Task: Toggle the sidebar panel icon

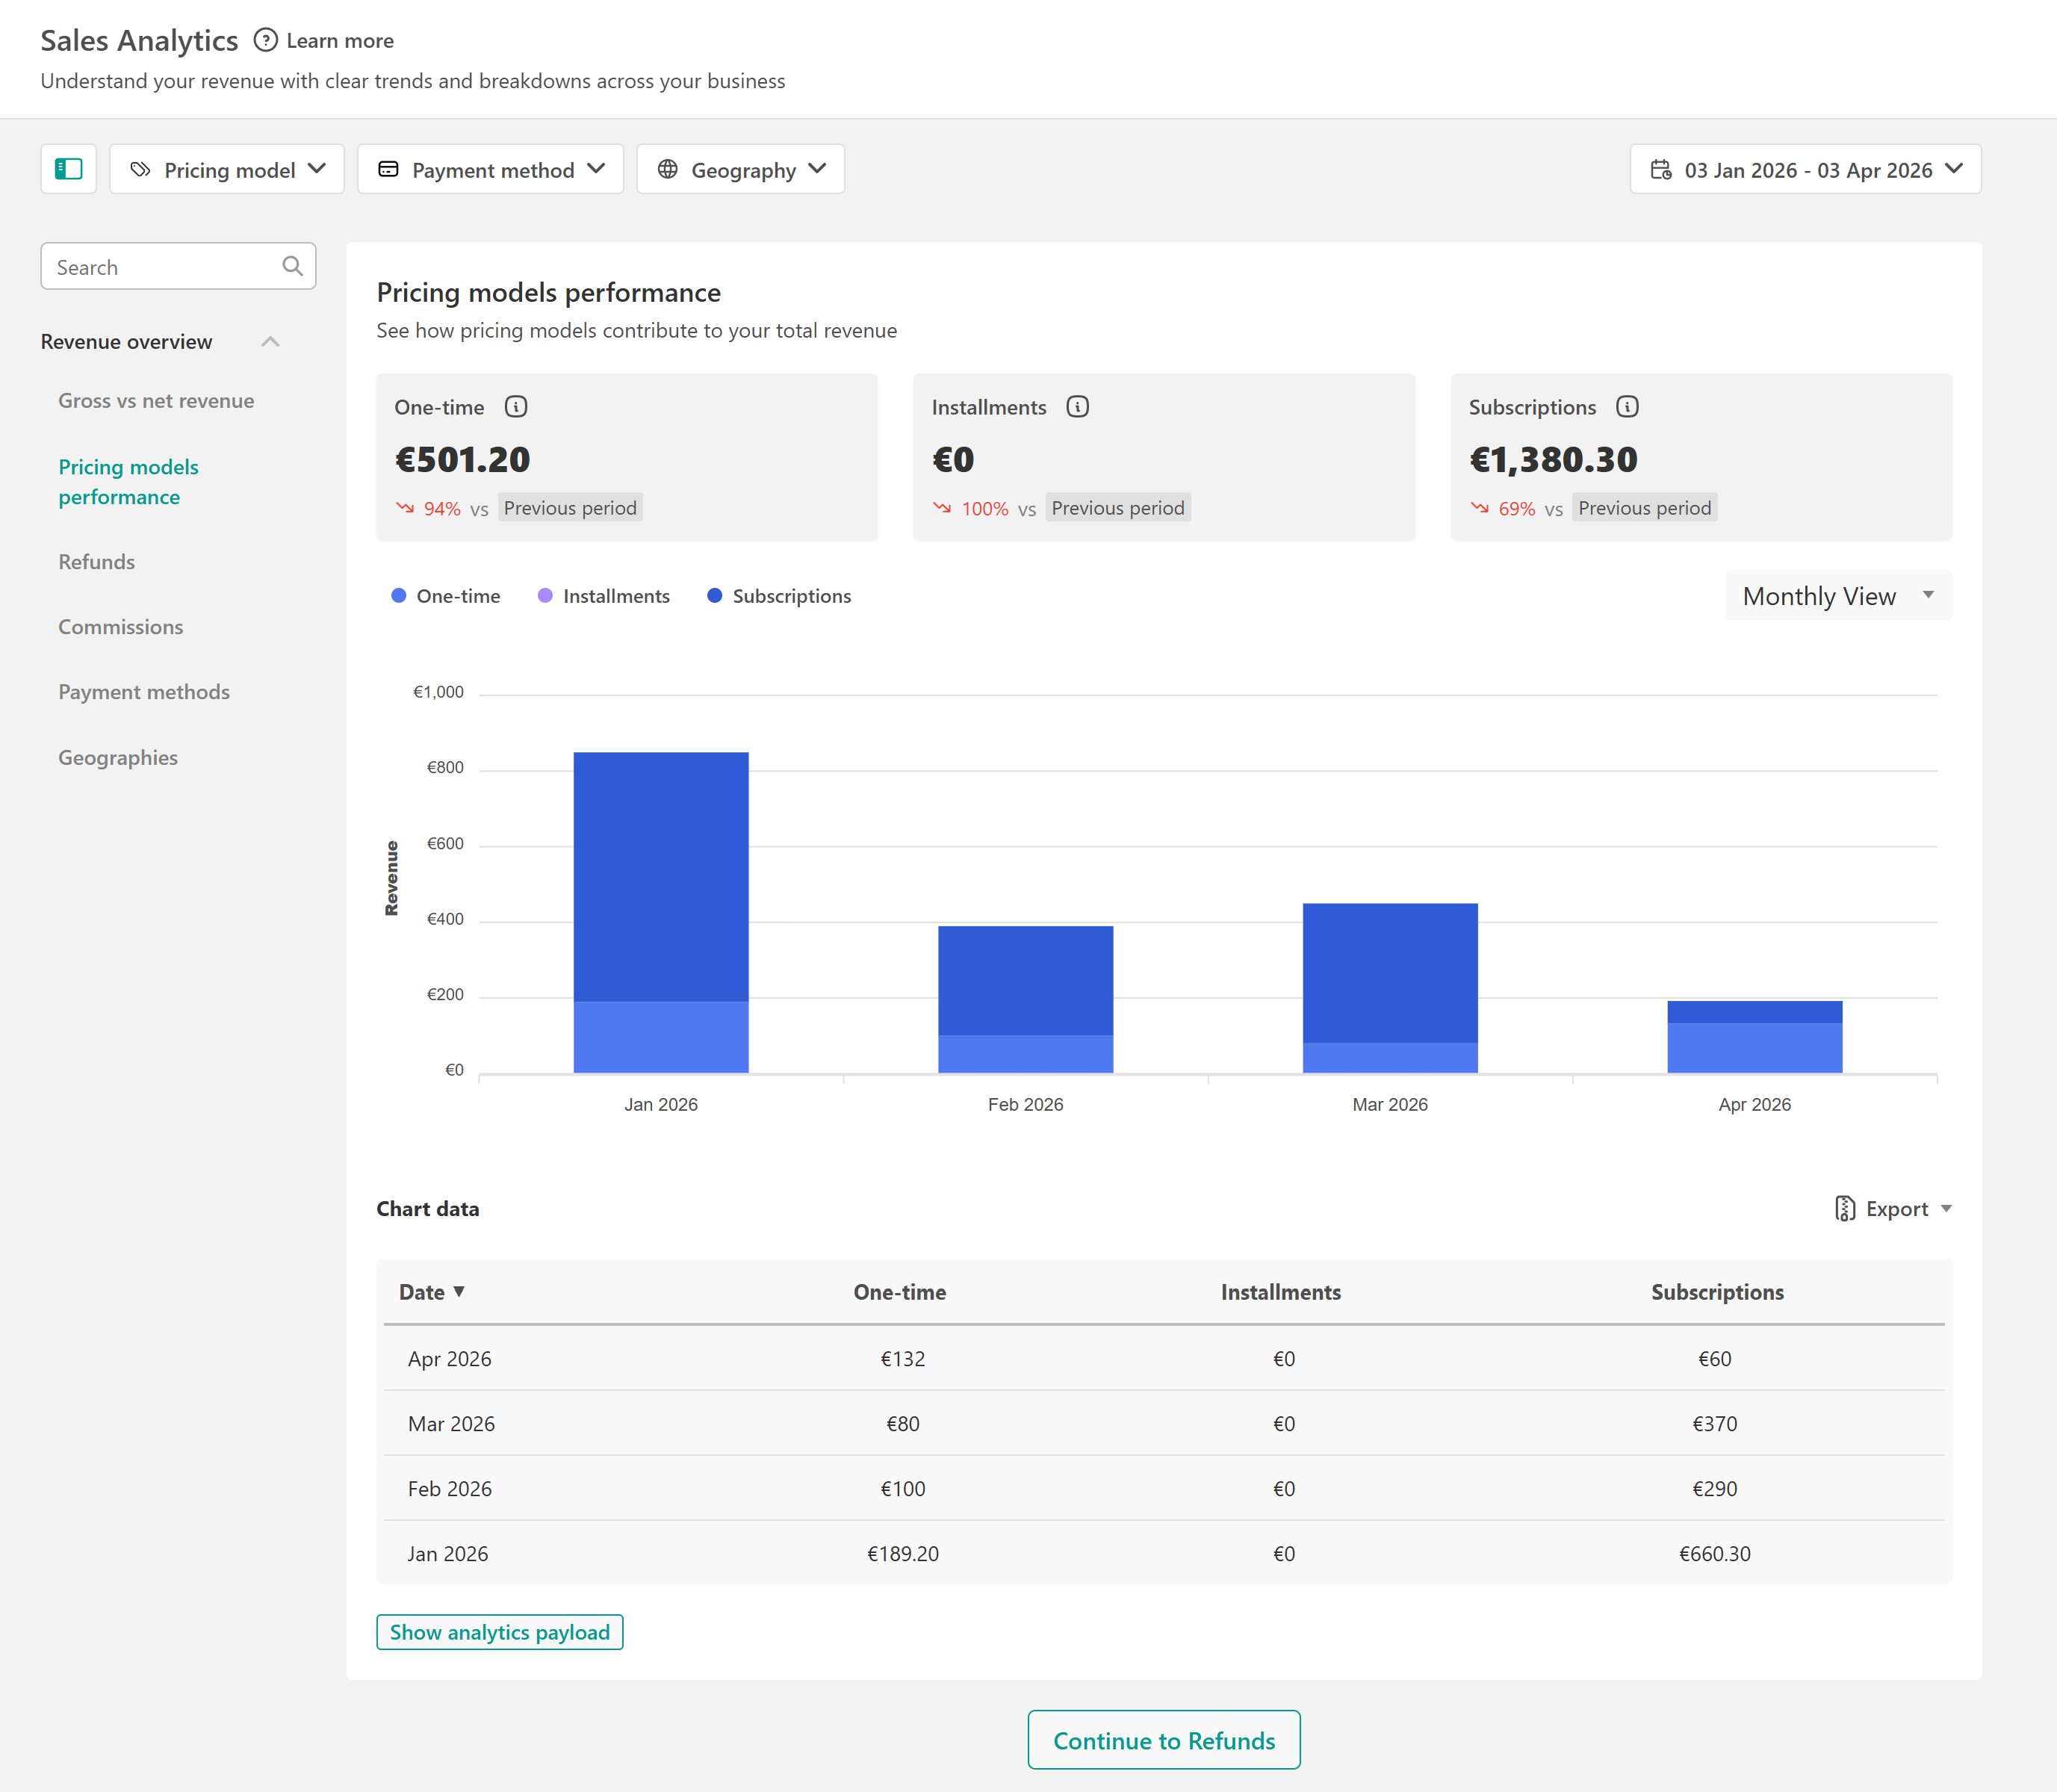Action: click(68, 169)
